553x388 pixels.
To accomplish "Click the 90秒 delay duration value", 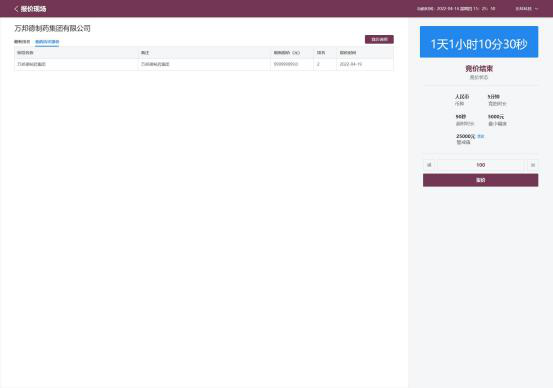I will (461, 116).
